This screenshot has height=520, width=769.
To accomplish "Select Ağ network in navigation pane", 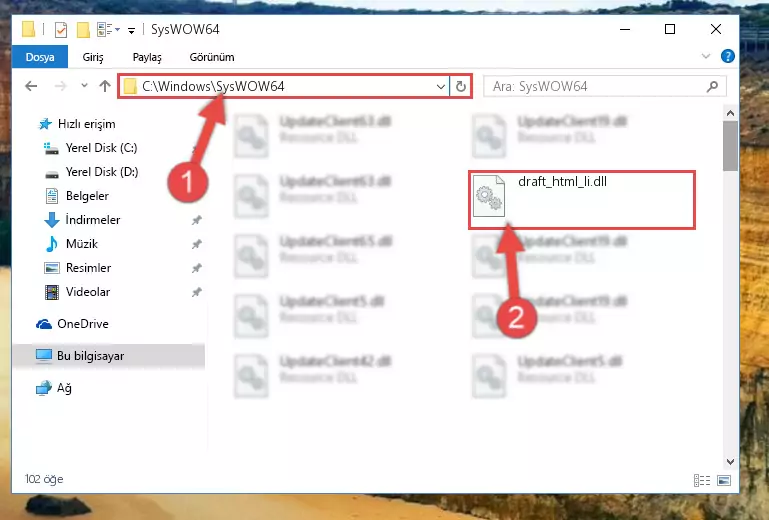I will (64, 388).
